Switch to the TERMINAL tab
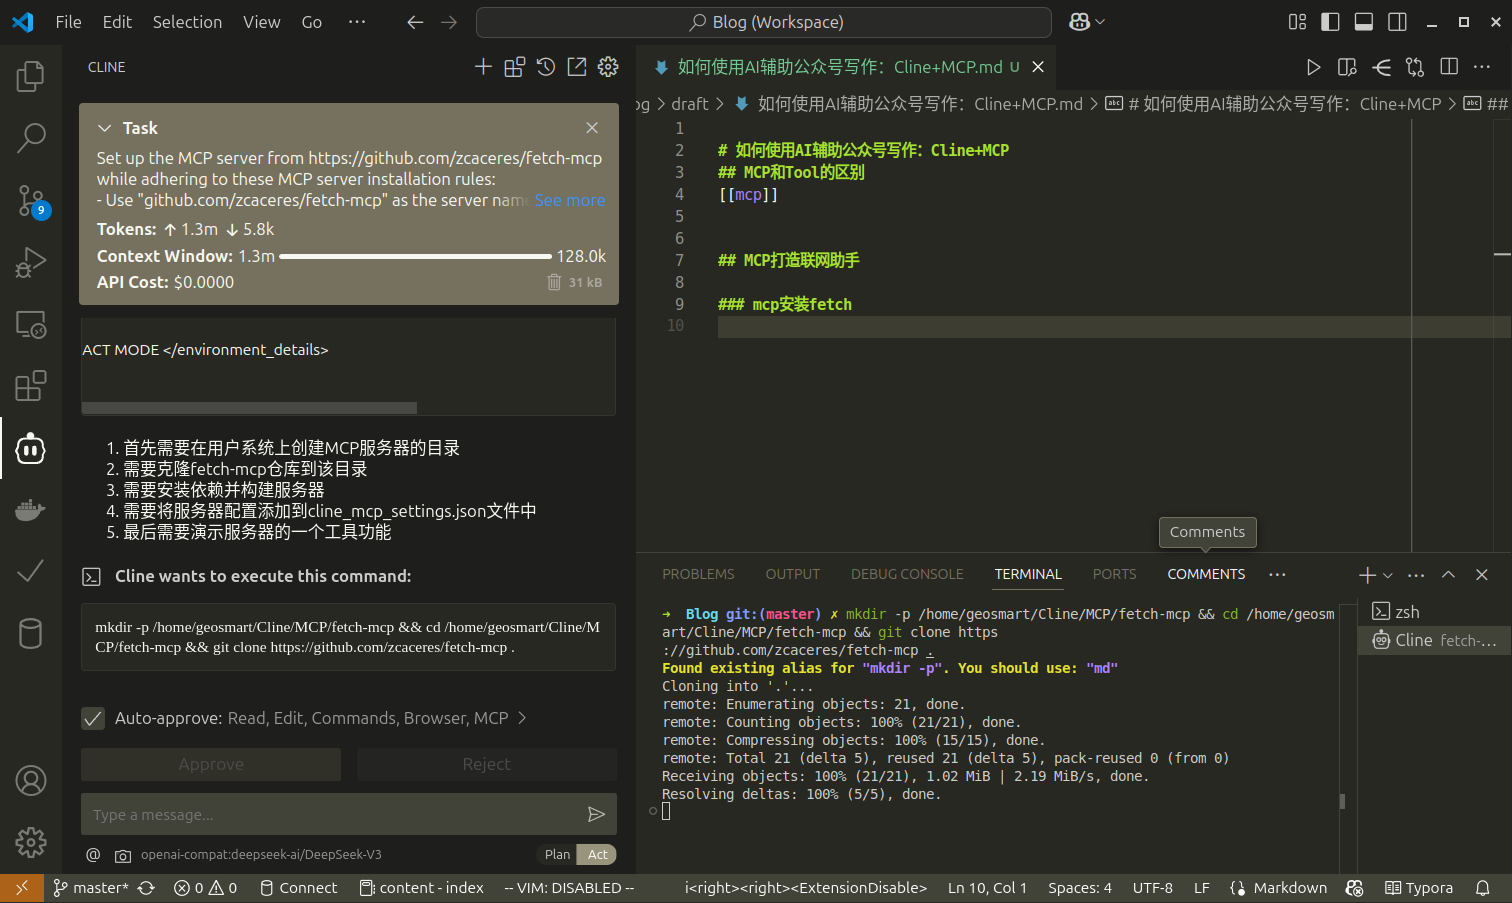Screen dimensions: 1512x903 coord(1028,574)
